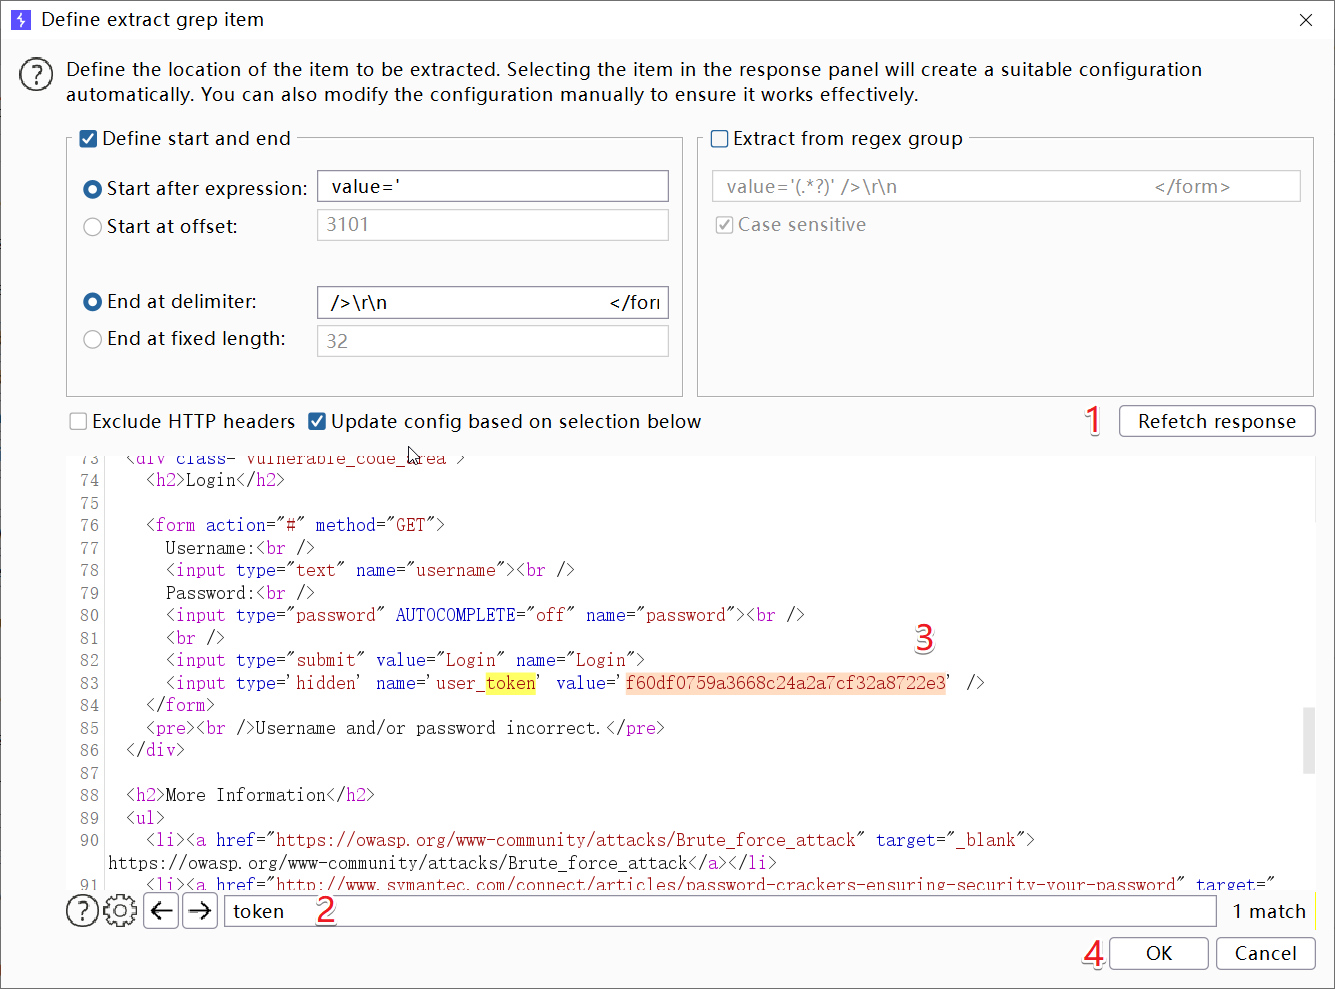Click the <ul> tag on line 89
Viewport: 1335px width, 989px height.
[145, 818]
